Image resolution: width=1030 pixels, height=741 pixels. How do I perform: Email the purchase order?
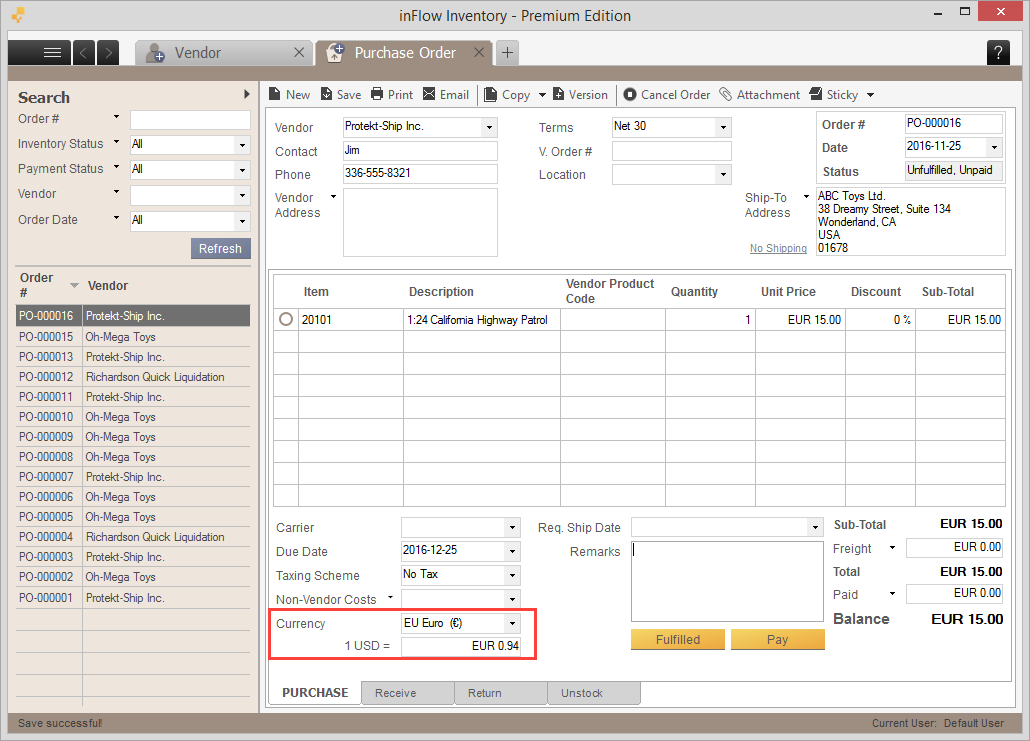pyautogui.click(x=445, y=95)
